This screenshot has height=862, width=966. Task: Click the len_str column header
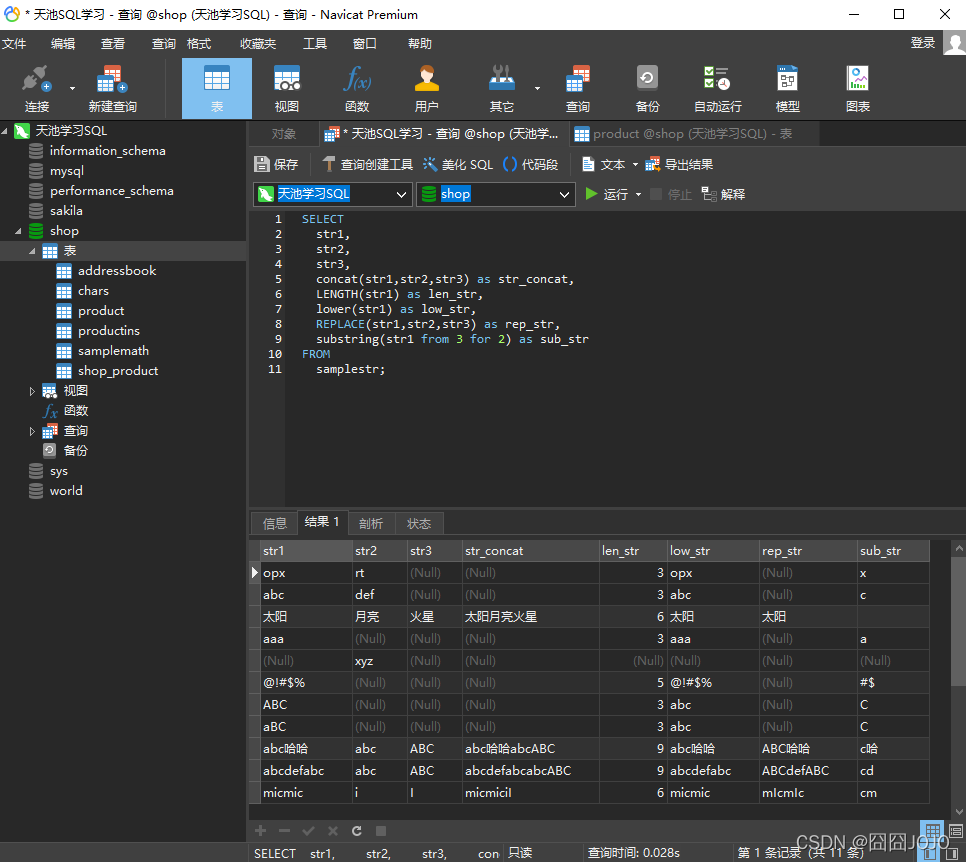pos(633,551)
